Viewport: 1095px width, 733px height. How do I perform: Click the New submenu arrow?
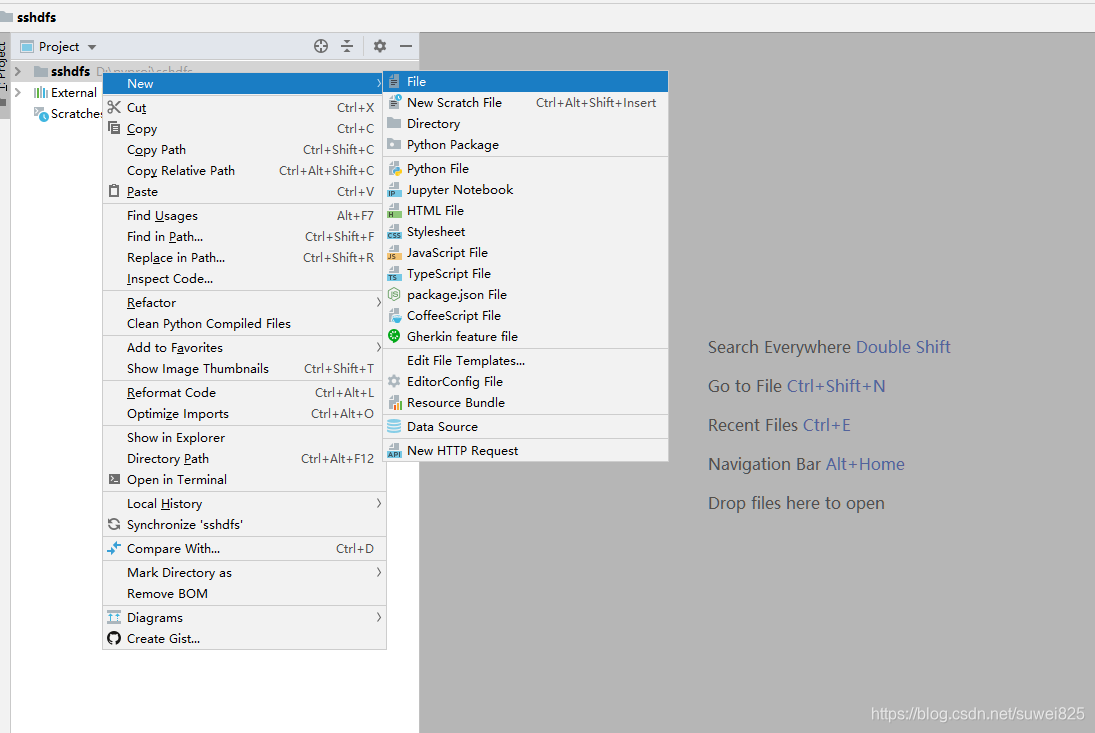click(379, 83)
